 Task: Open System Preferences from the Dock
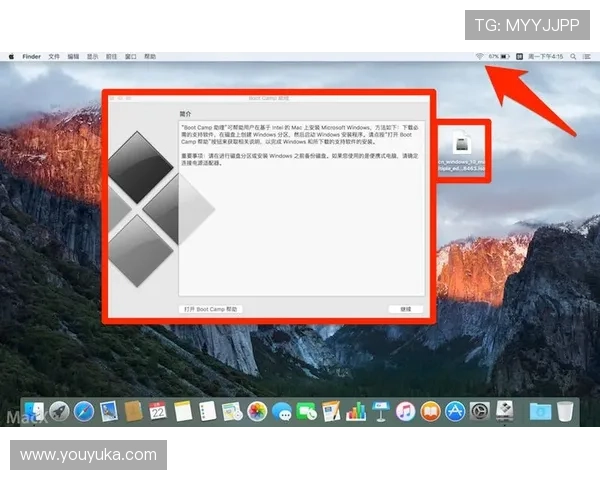pyautogui.click(x=480, y=411)
